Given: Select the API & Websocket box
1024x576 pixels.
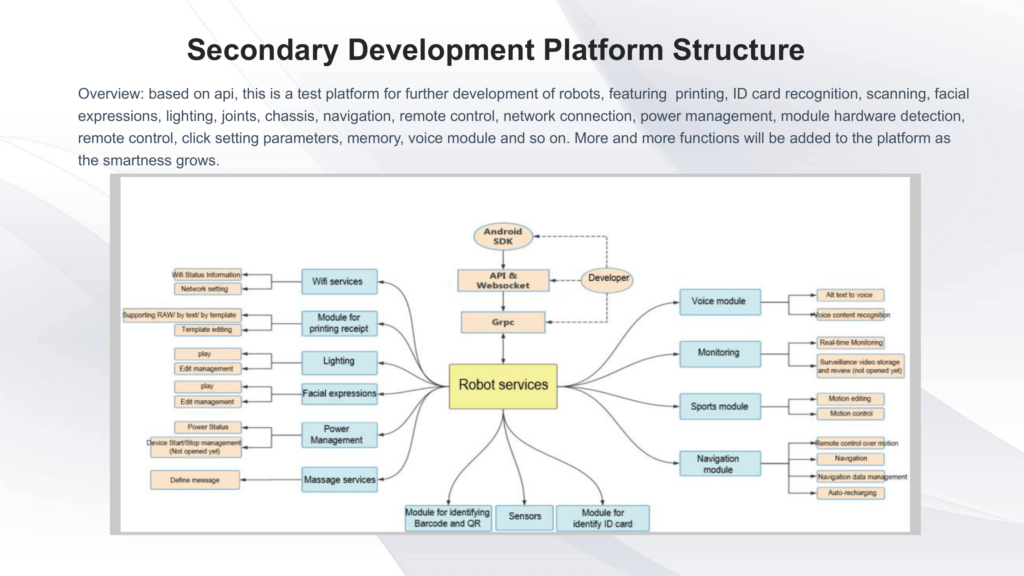Looking at the screenshot, I should tap(503, 280).
